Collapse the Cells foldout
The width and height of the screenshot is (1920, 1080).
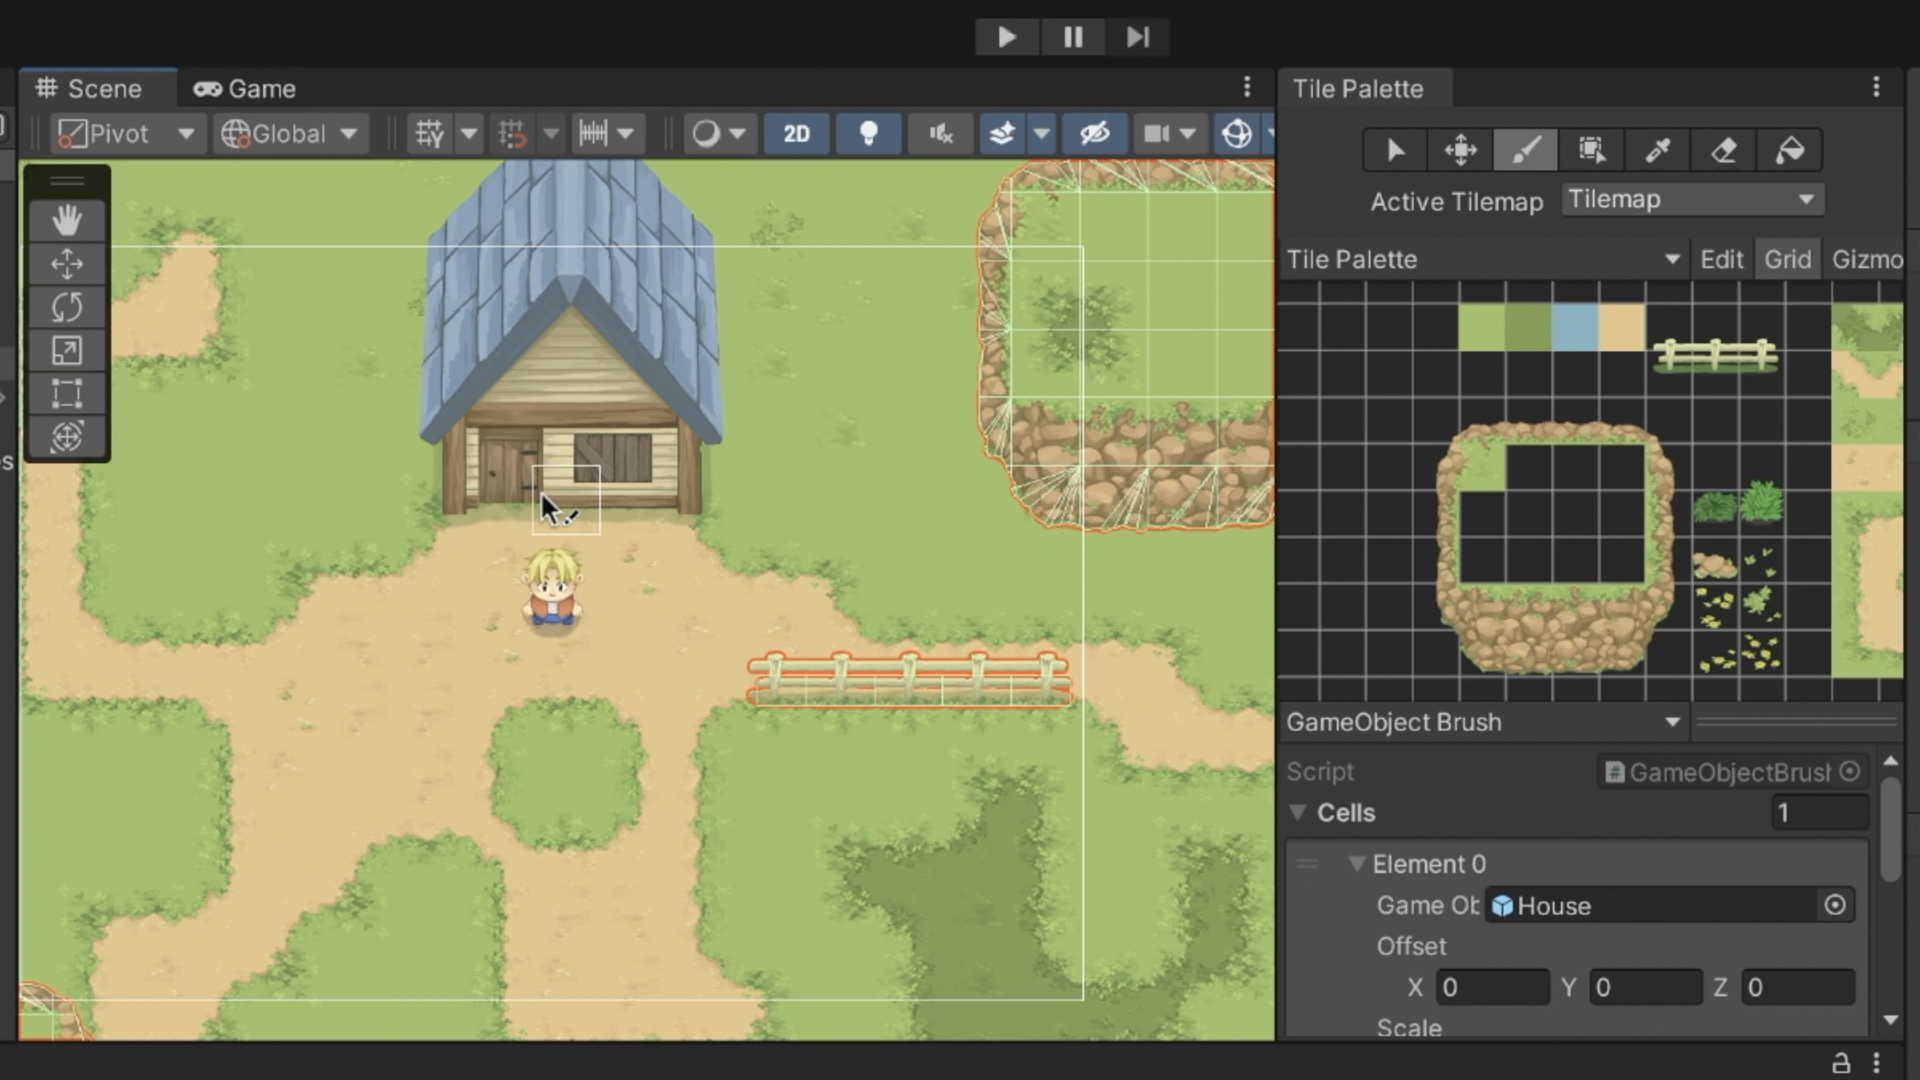click(x=1298, y=812)
